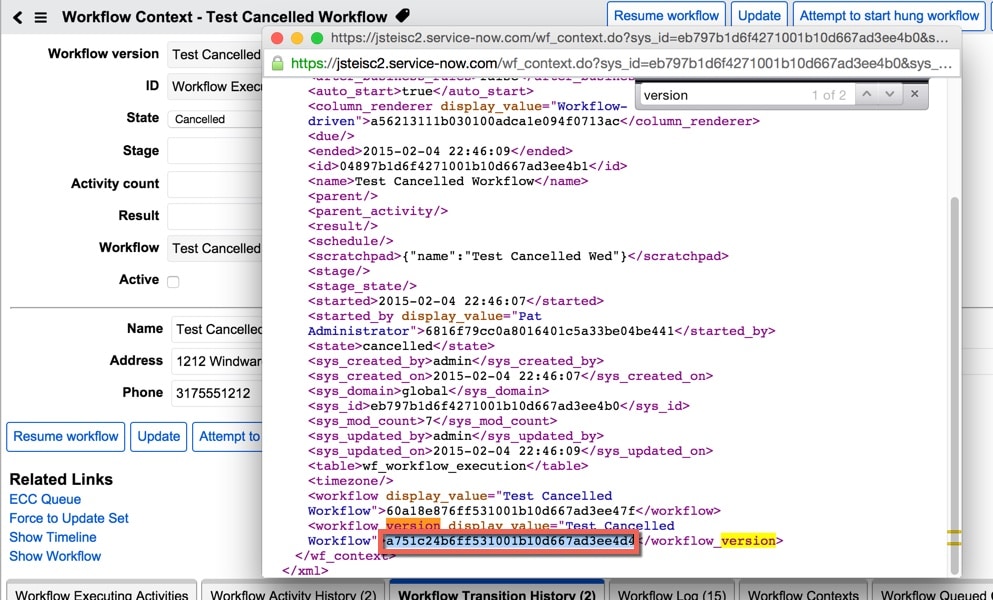Open the Show Timeline related link
The width and height of the screenshot is (993, 600).
point(52,537)
